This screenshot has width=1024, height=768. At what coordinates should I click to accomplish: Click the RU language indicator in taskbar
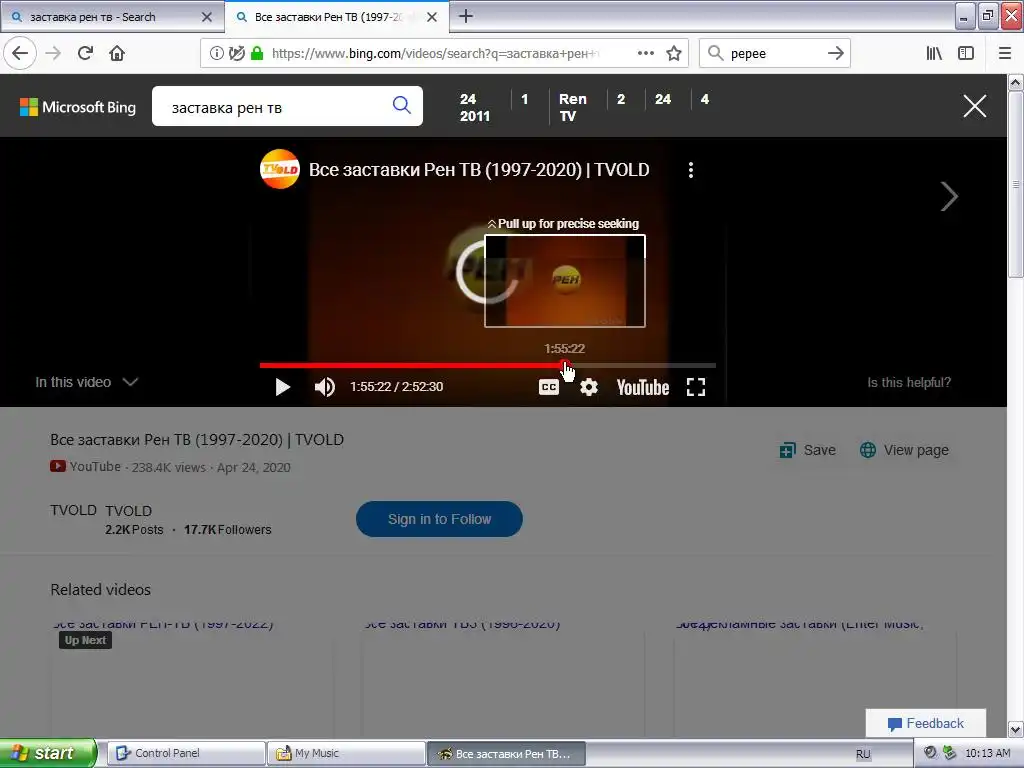click(x=863, y=754)
